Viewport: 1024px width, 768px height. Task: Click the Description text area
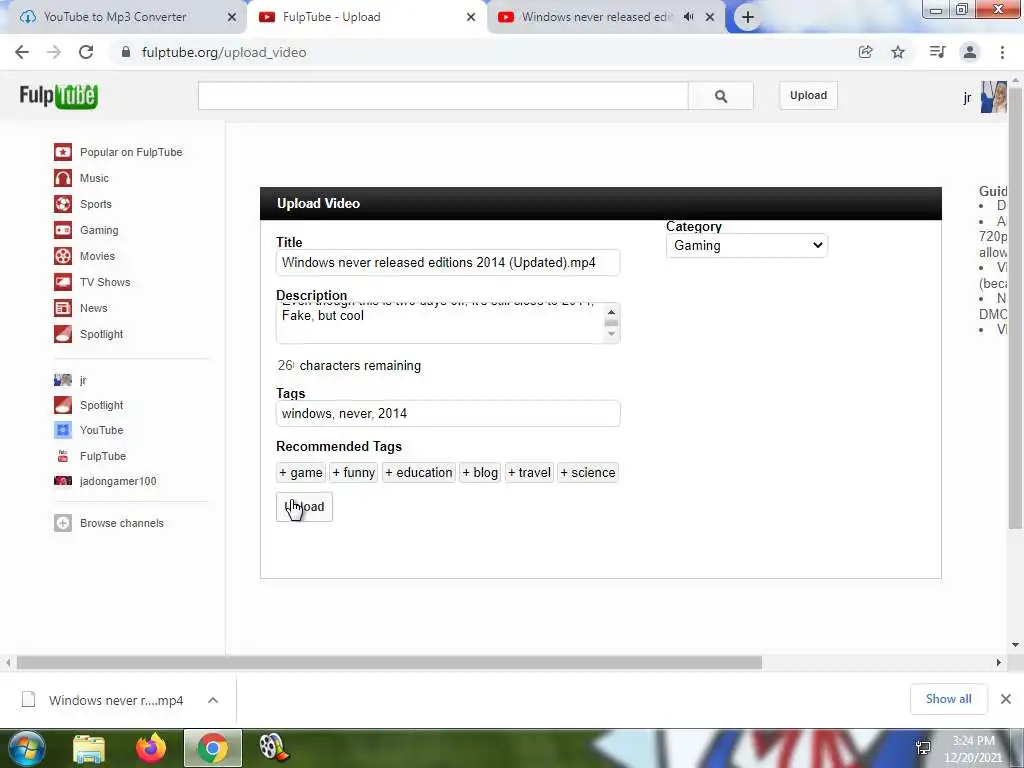[440, 323]
